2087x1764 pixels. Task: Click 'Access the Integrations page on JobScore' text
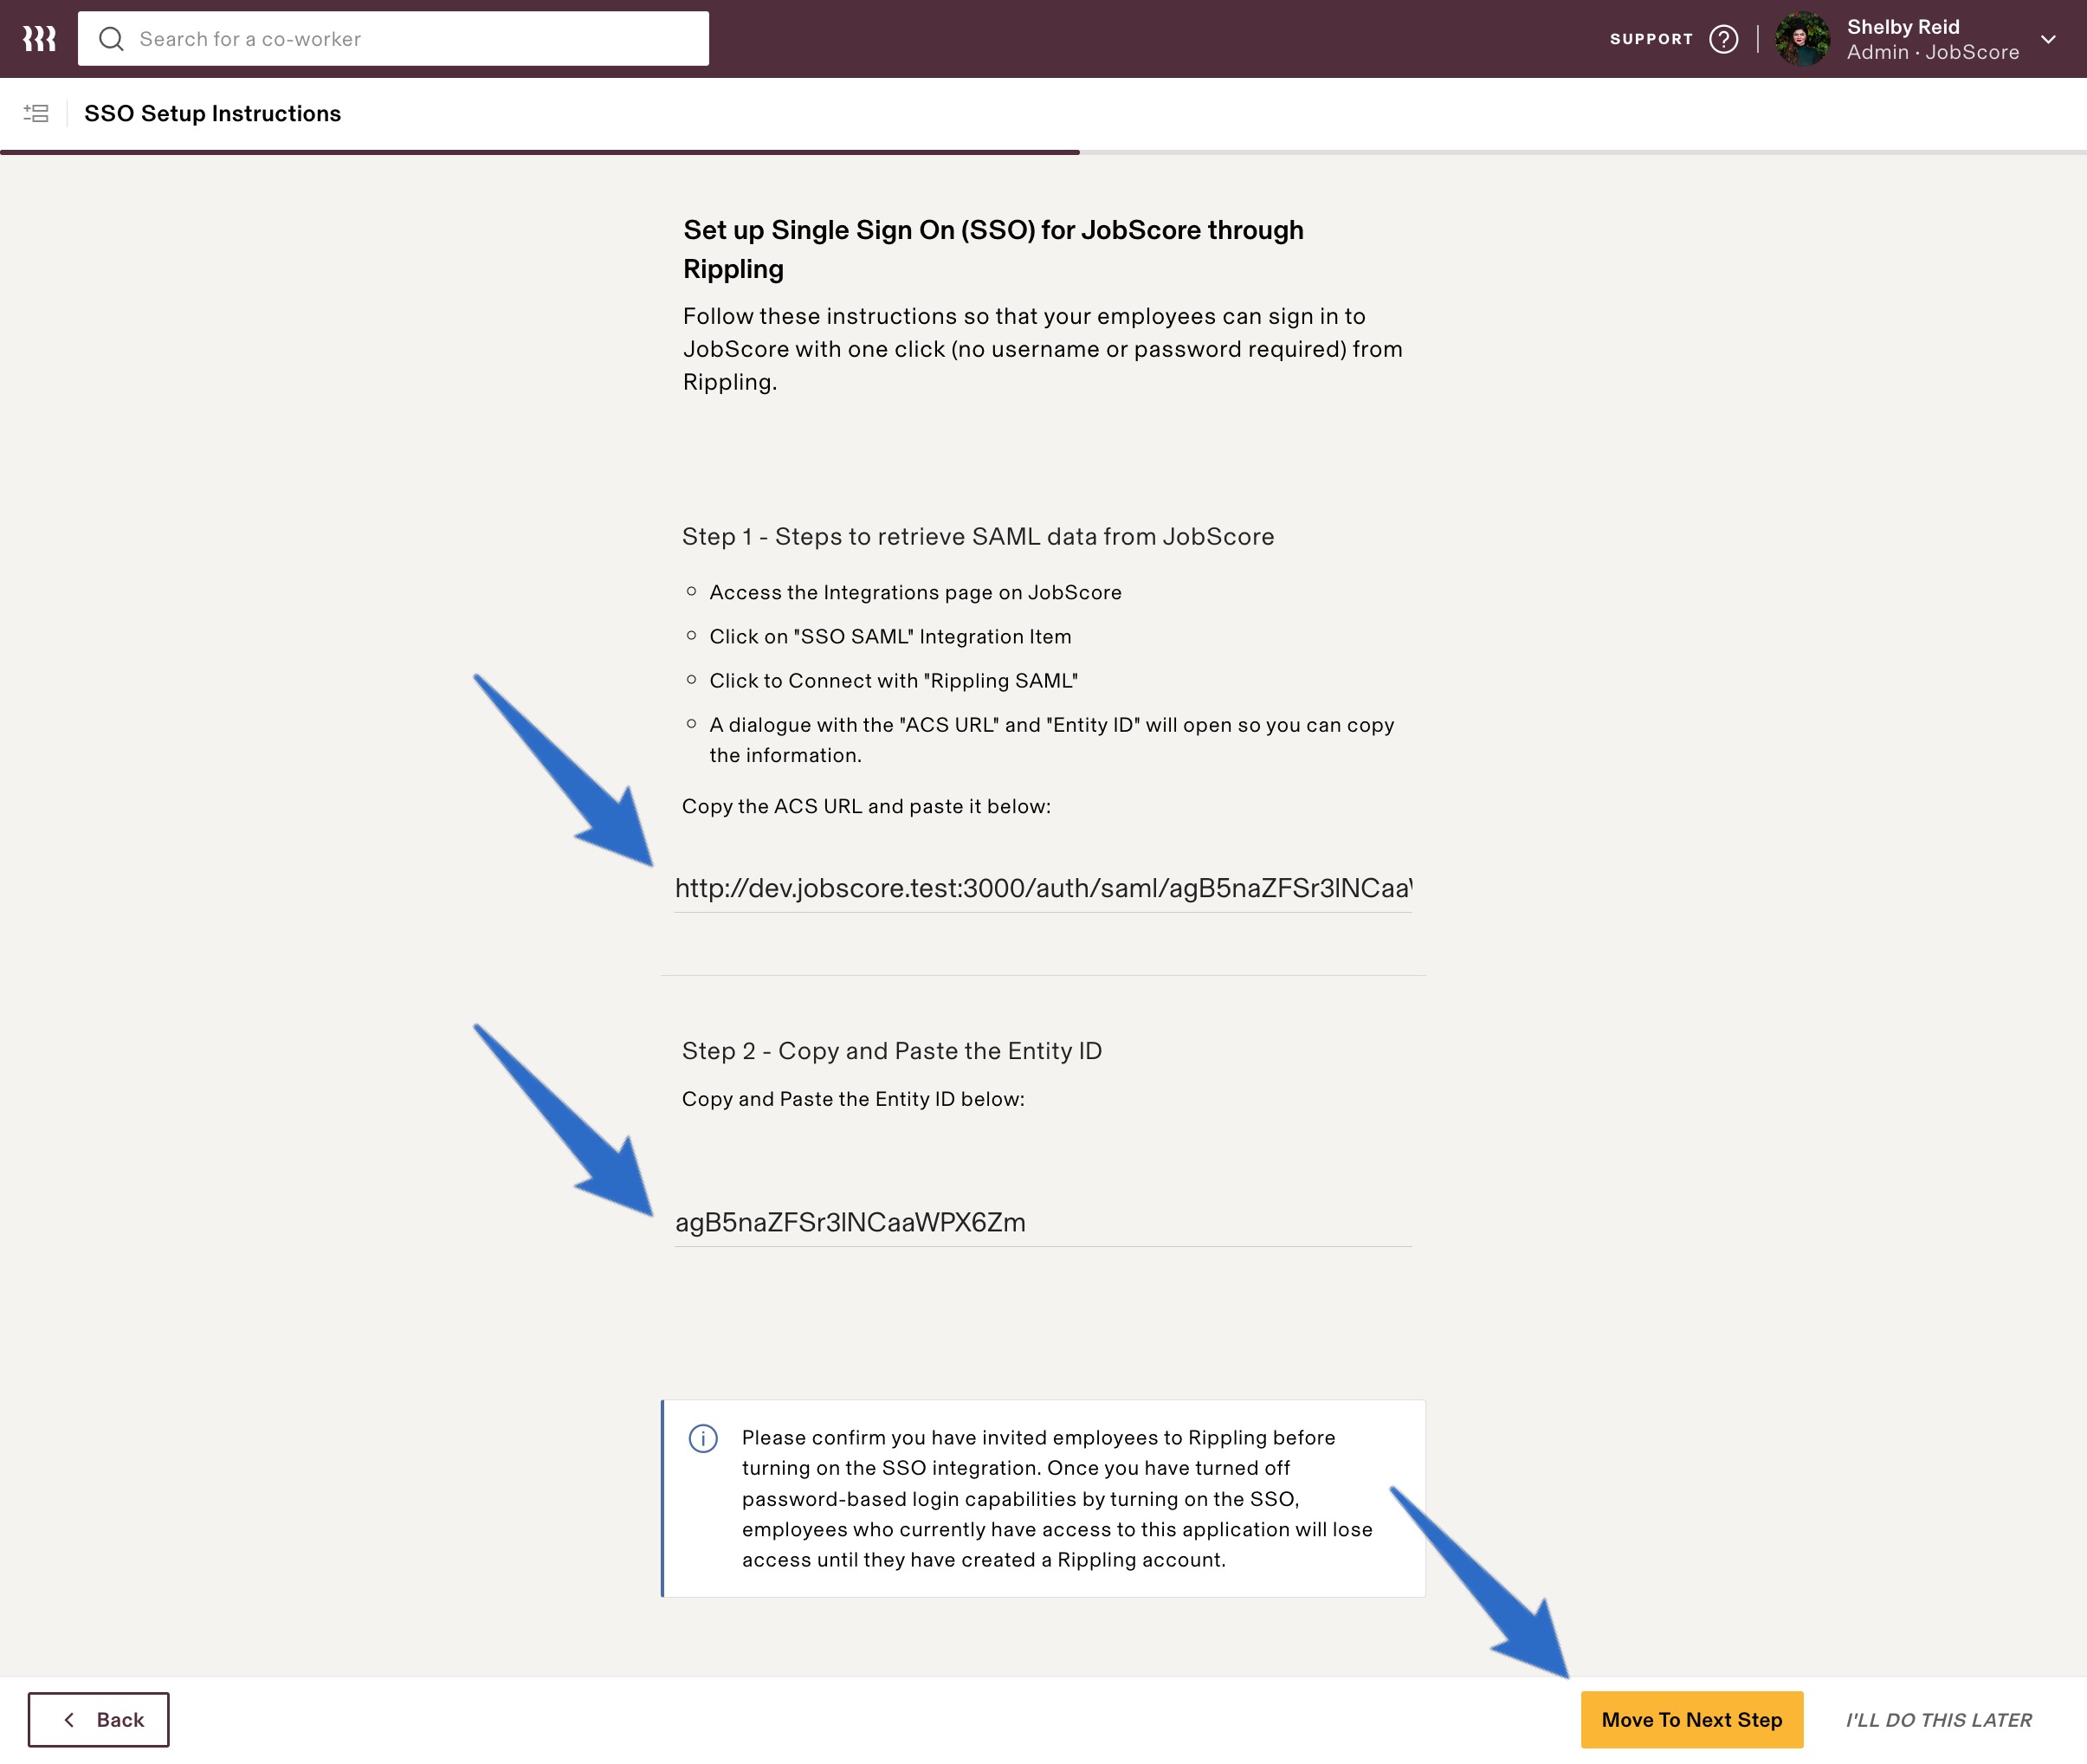(915, 592)
